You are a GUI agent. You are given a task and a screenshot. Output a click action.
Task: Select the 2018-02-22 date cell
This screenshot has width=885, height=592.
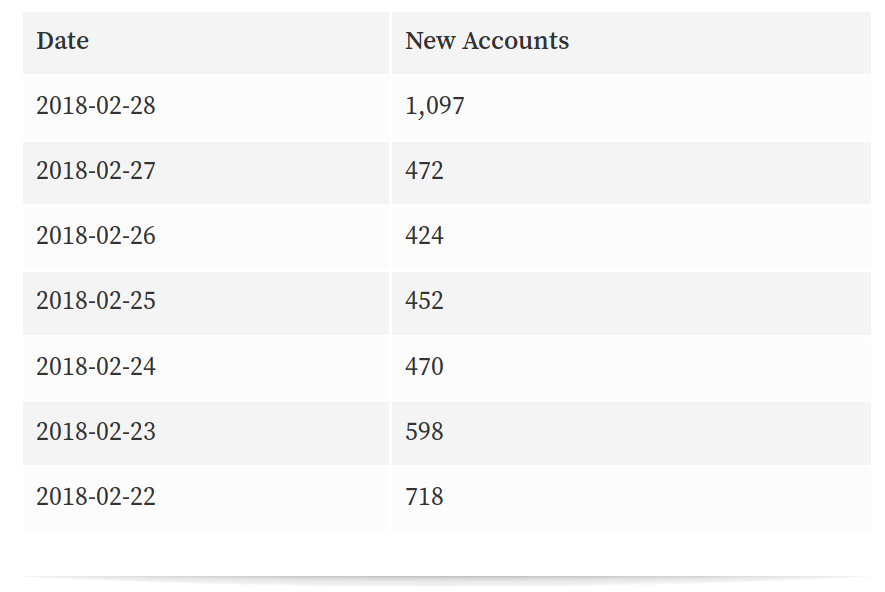tap(96, 497)
